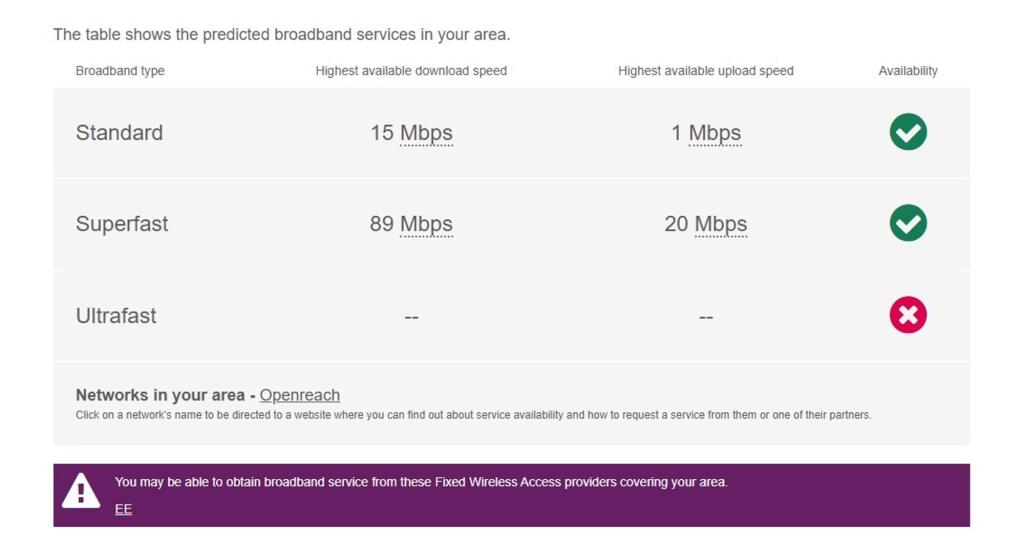The width and height of the screenshot is (1024, 544).
Task: Open the Openreach network link
Action: [x=300, y=395]
